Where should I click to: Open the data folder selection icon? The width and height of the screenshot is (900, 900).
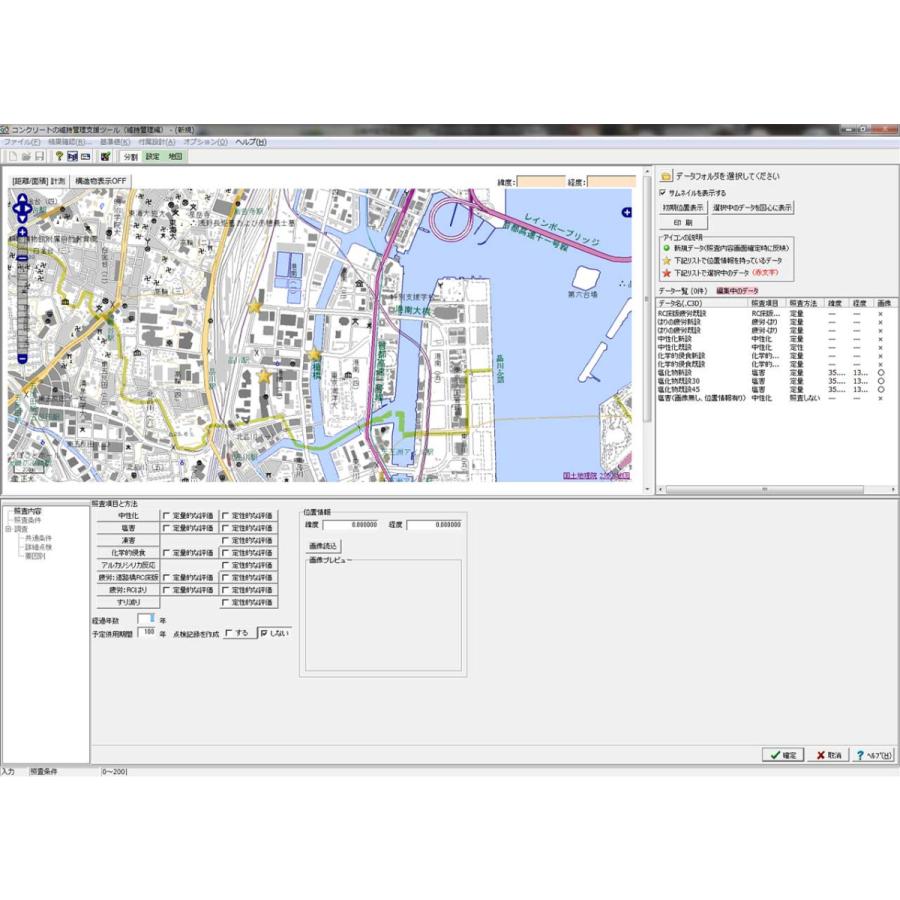pyautogui.click(x=666, y=176)
